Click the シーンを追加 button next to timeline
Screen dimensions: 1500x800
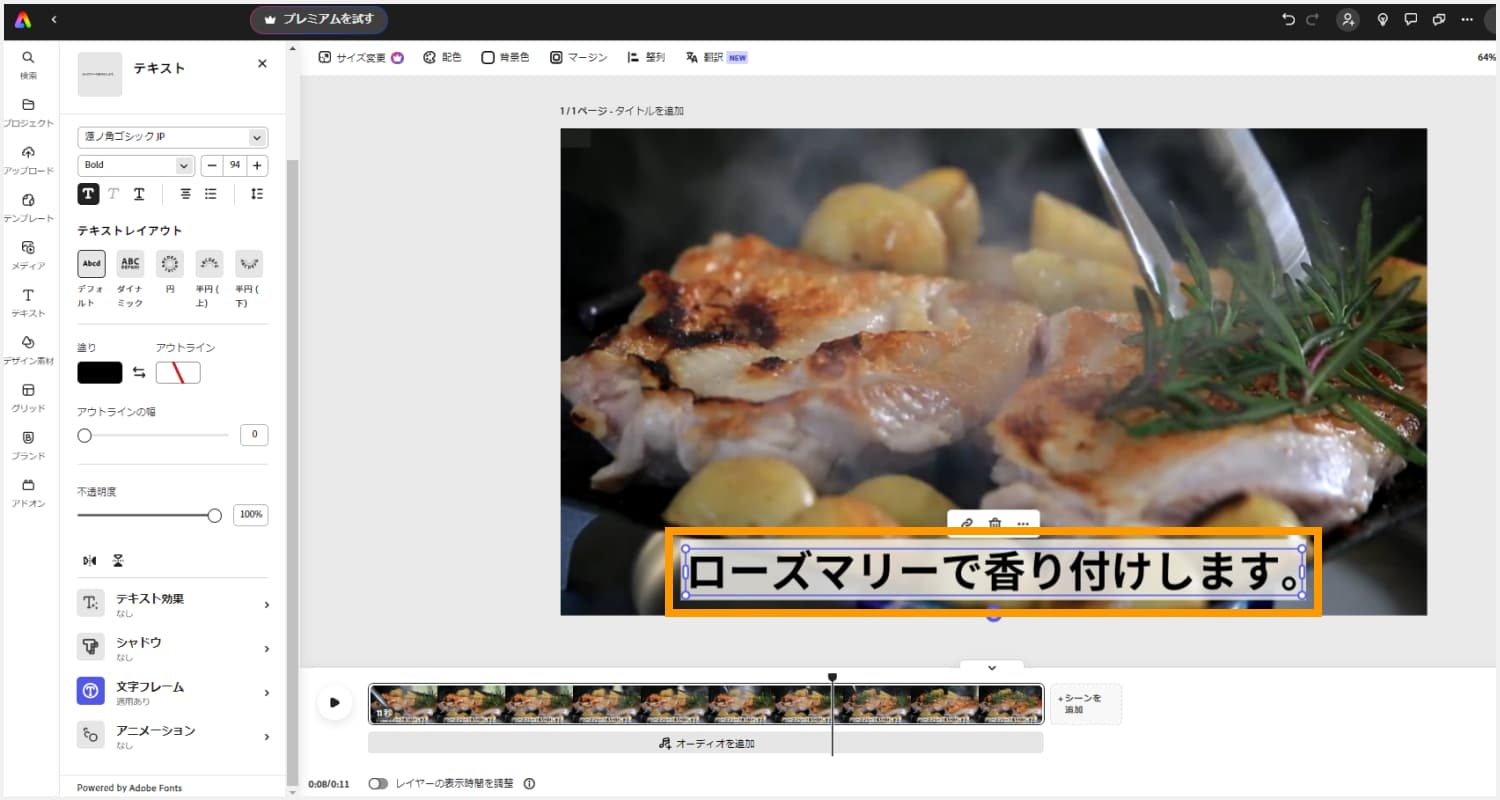coord(1086,703)
